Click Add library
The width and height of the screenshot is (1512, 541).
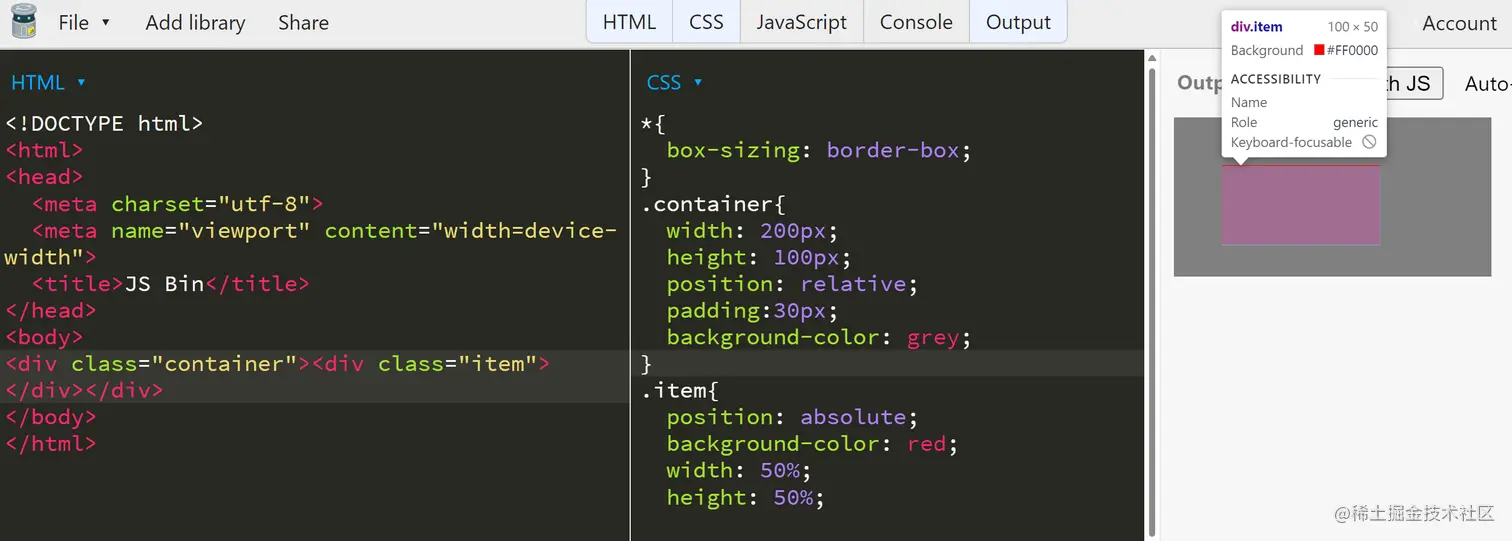(195, 22)
